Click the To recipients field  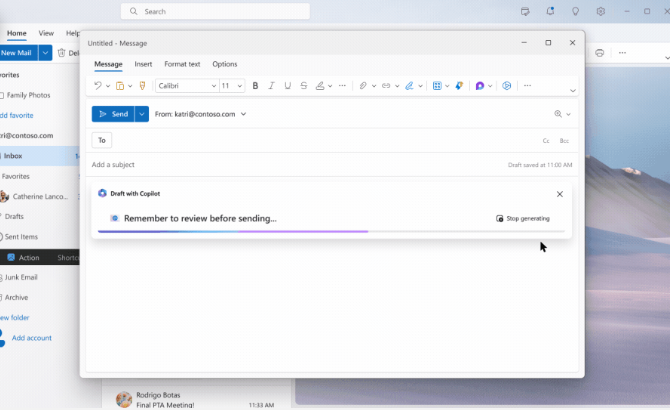click(x=325, y=140)
